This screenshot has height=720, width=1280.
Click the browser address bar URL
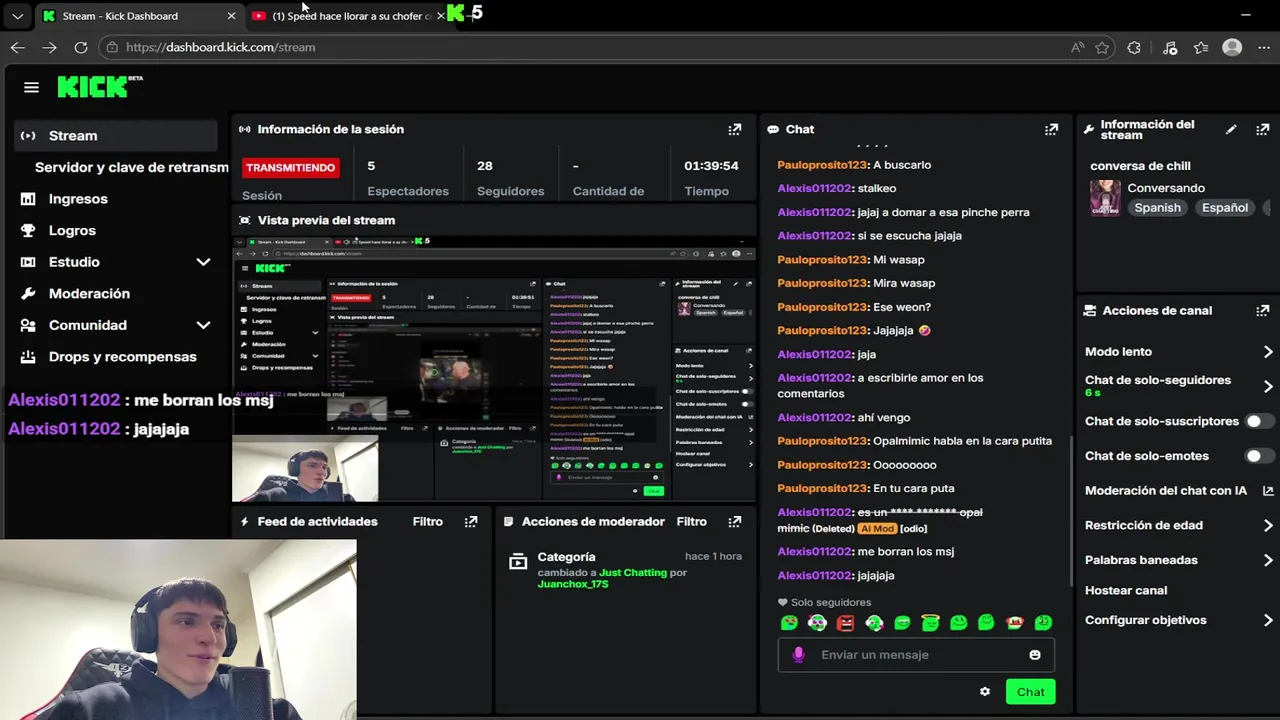click(221, 47)
